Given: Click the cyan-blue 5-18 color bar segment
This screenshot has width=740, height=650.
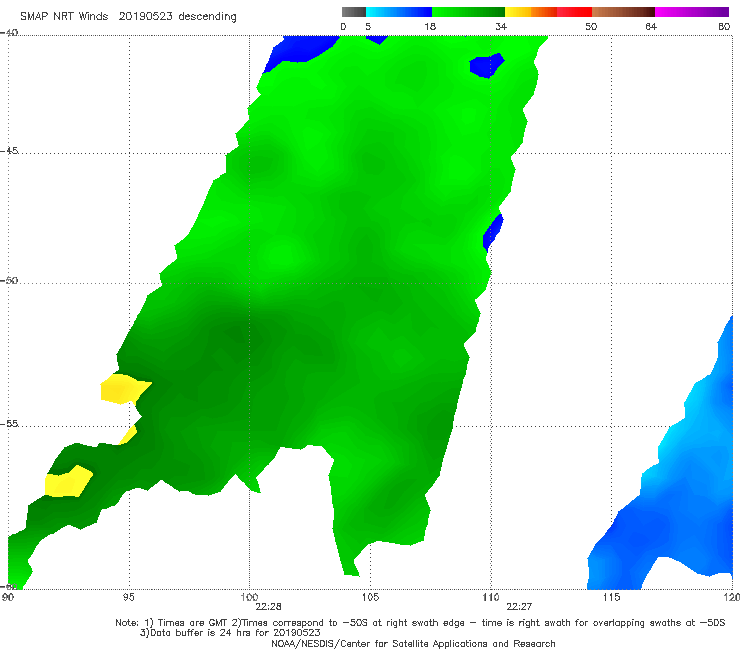Looking at the screenshot, I should click(x=399, y=12).
